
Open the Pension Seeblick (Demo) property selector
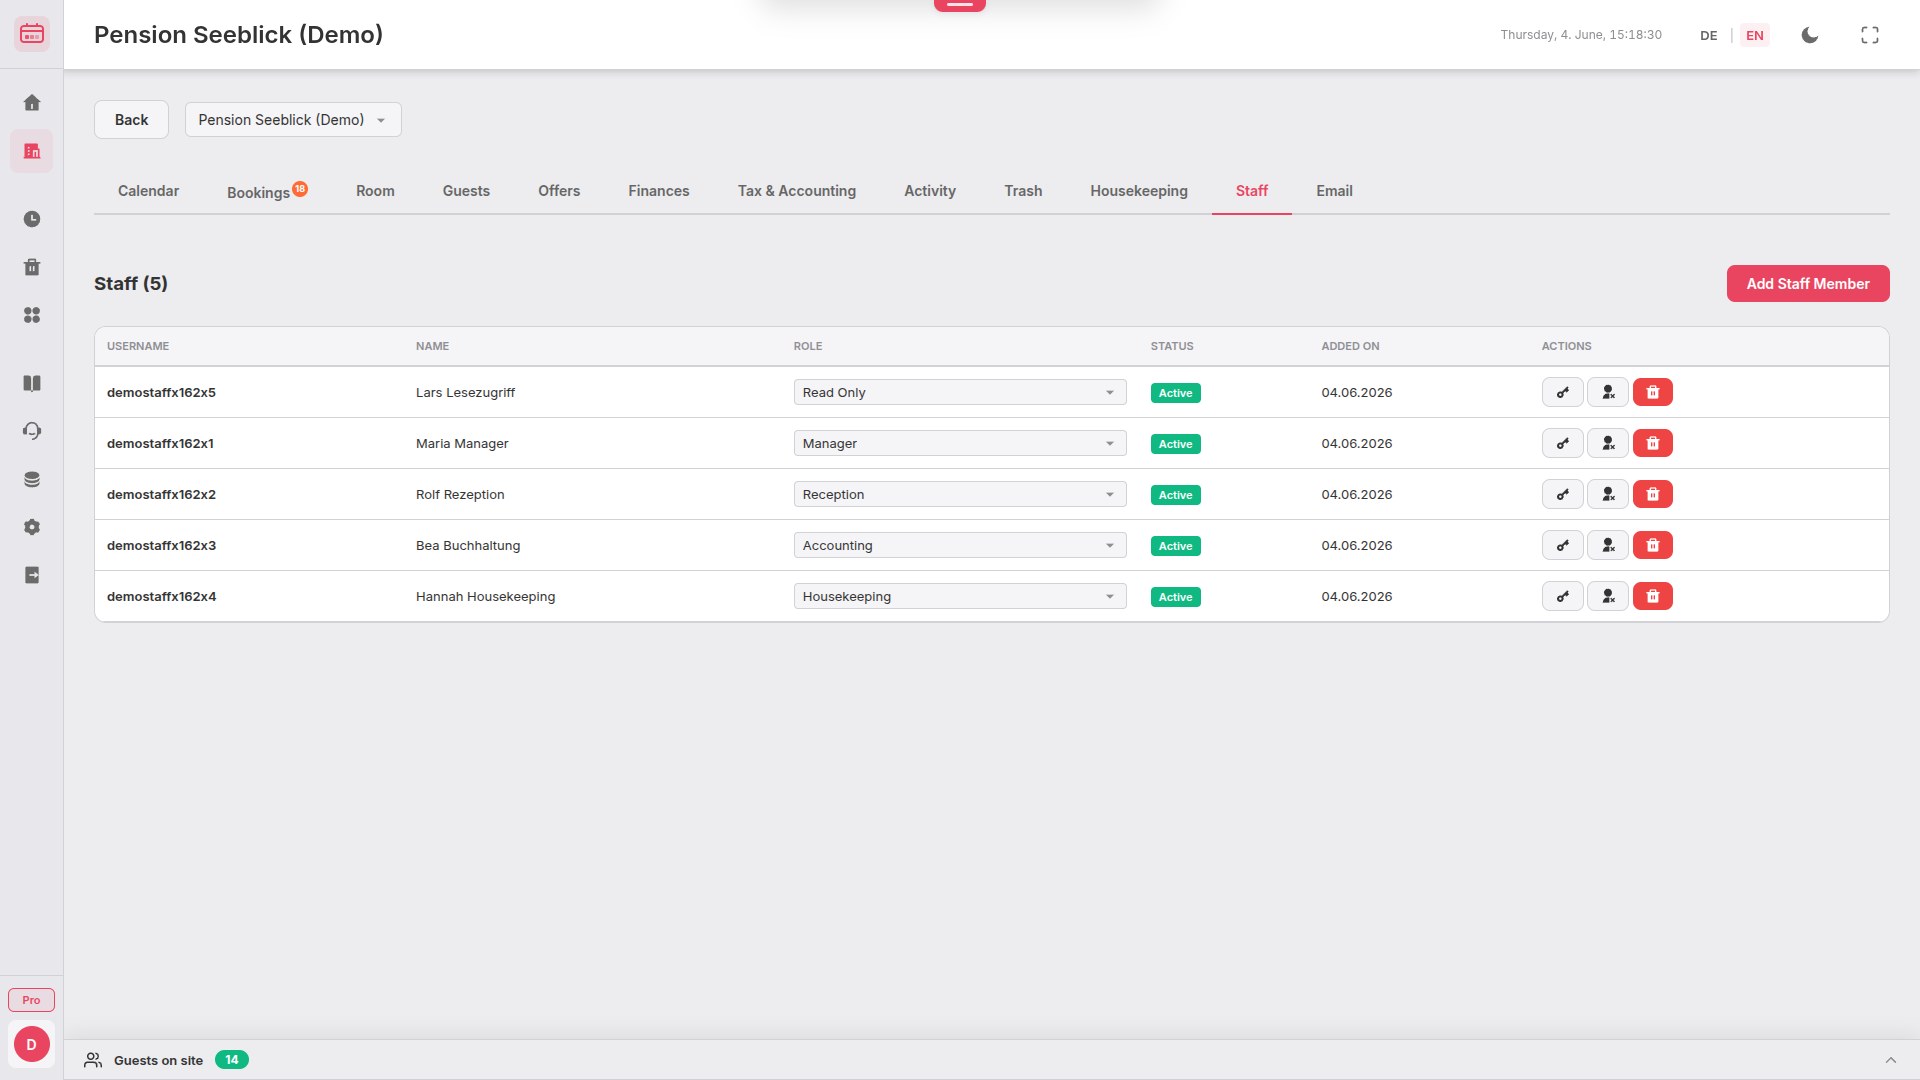coord(293,120)
